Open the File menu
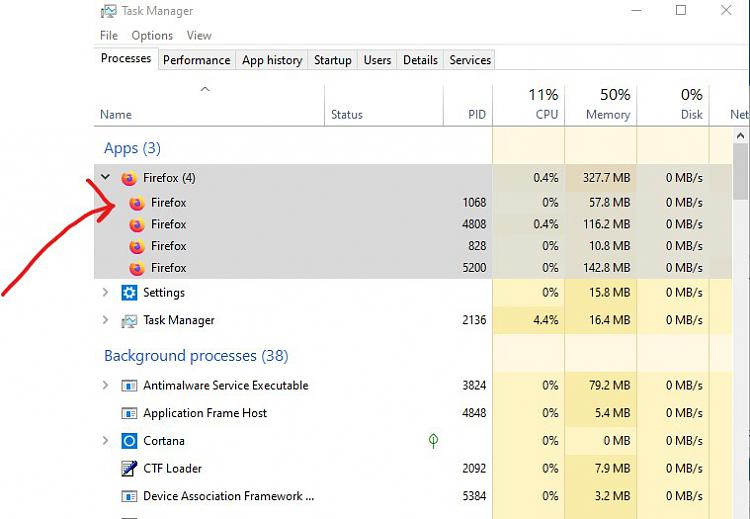The image size is (750, 519). [109, 35]
